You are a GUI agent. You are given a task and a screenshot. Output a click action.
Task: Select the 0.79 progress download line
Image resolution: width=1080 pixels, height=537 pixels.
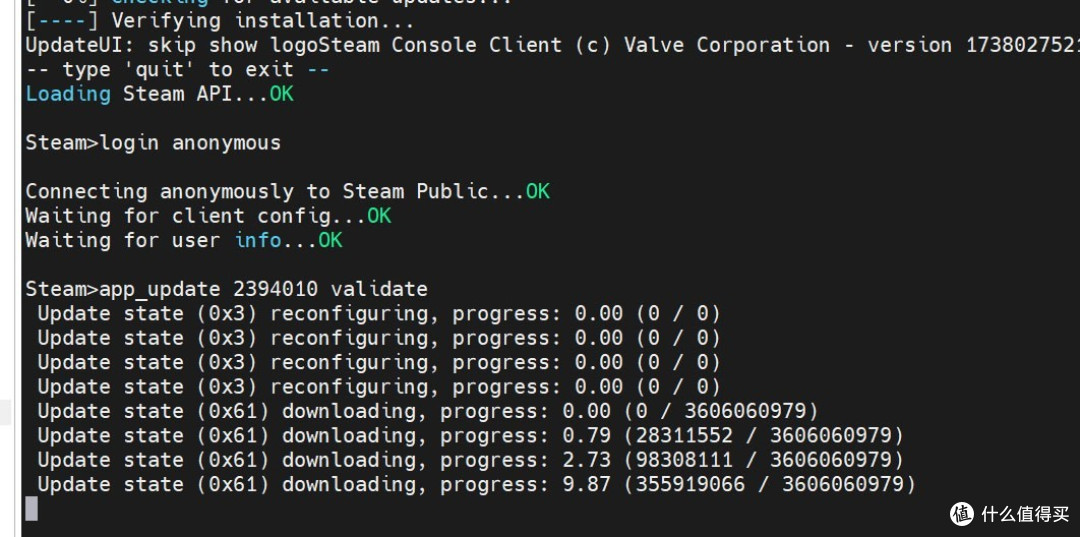tap(470, 435)
